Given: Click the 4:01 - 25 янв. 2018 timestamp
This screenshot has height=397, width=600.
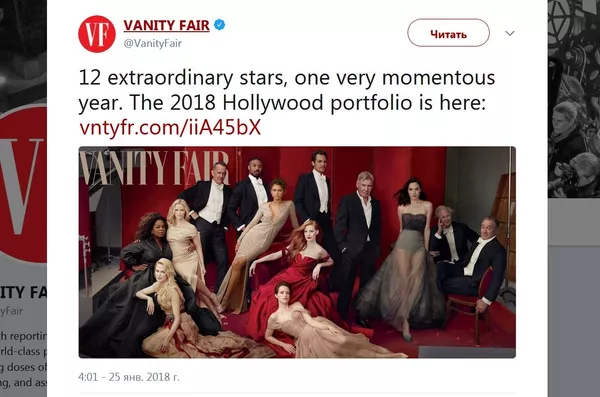Looking at the screenshot, I should [x=129, y=377].
